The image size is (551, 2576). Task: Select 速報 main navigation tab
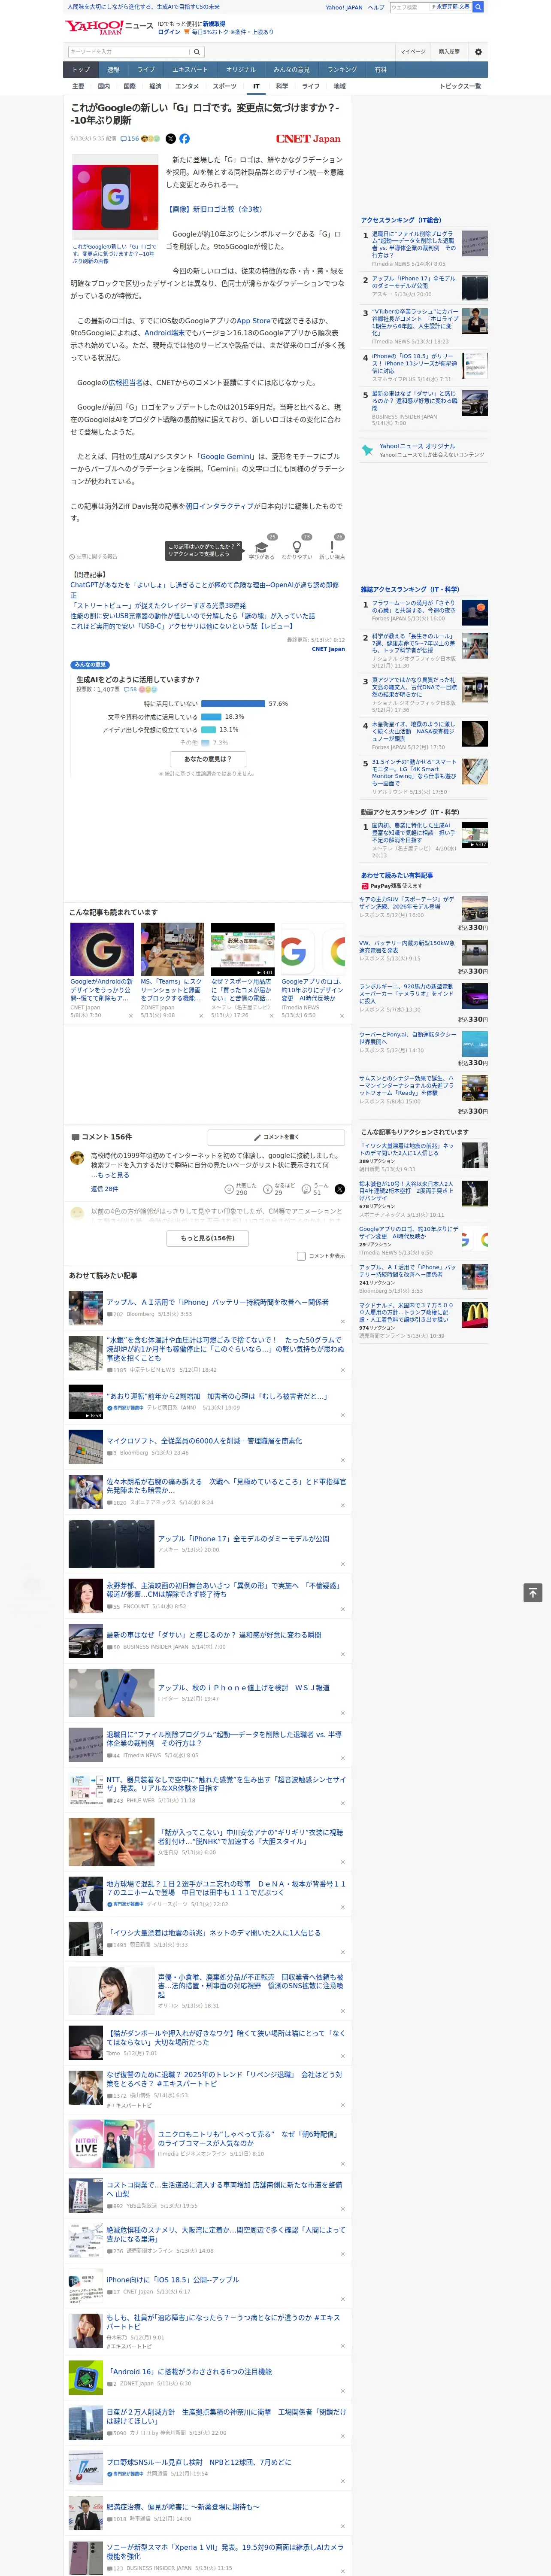coord(113,70)
